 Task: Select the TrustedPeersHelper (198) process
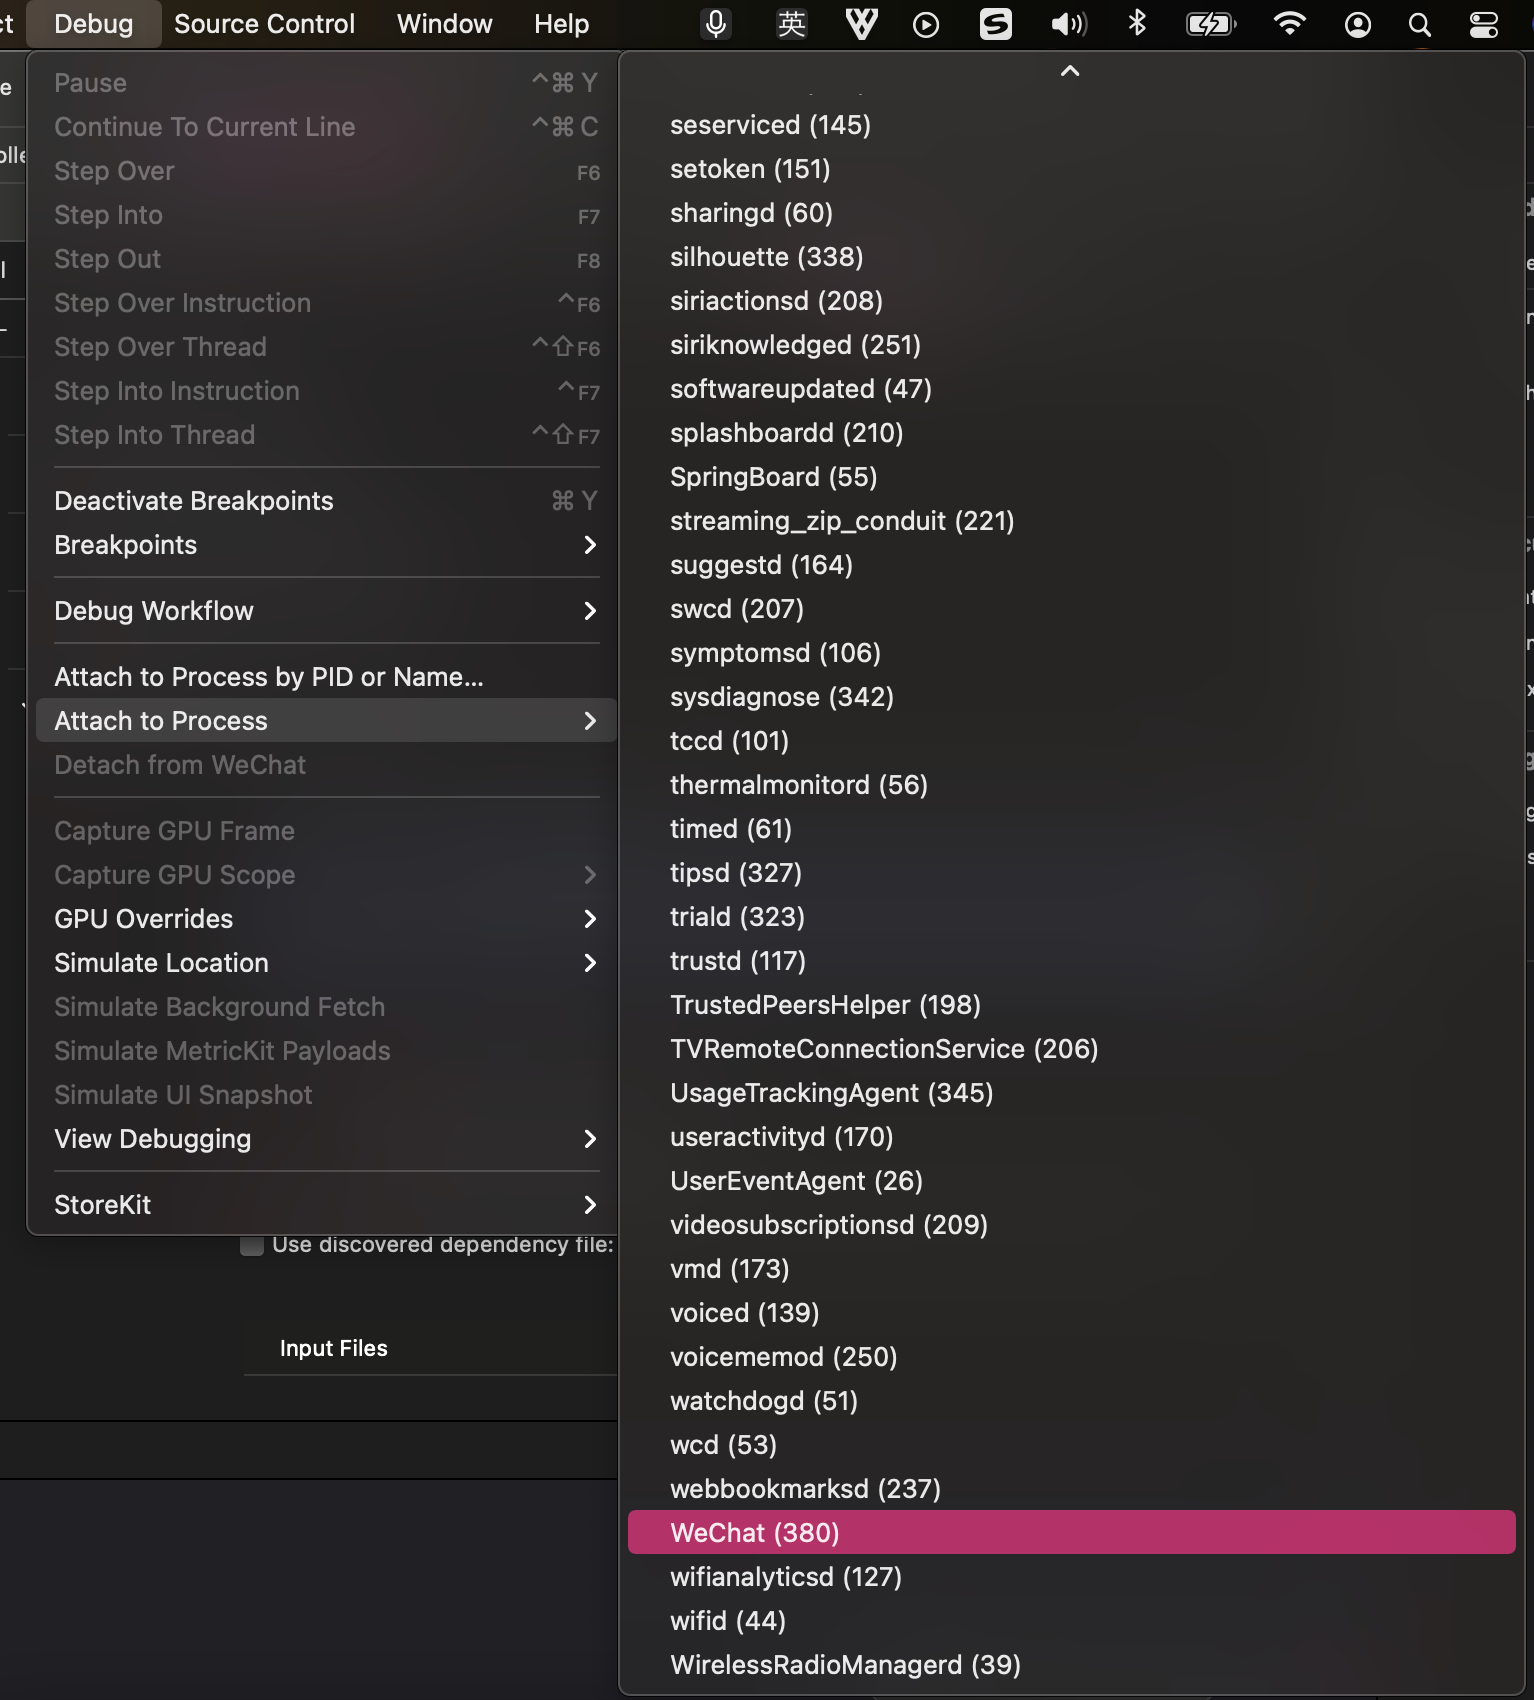coord(1072,1005)
